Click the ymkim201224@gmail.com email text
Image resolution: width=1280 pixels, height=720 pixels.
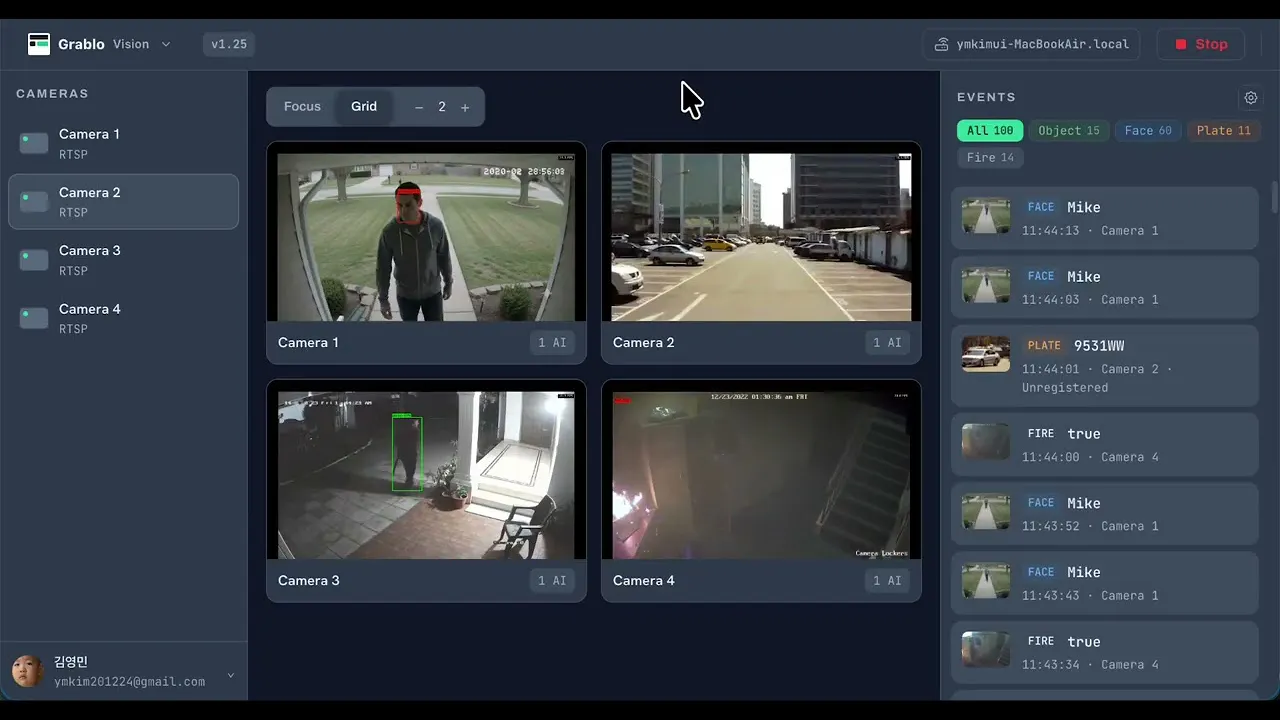[x=130, y=682]
